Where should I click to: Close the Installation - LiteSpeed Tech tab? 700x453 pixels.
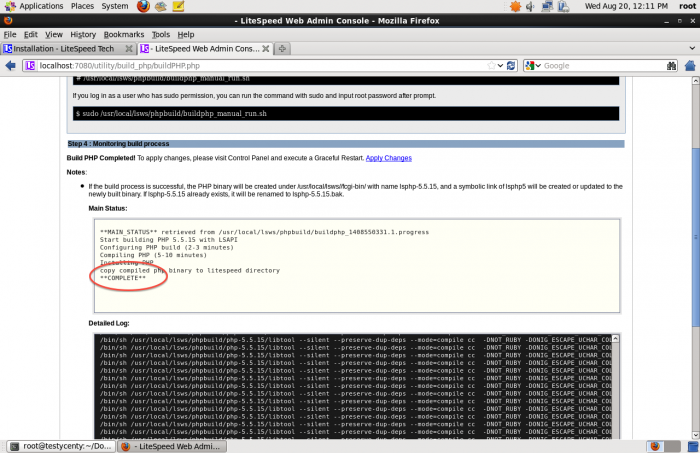[x=129, y=49]
